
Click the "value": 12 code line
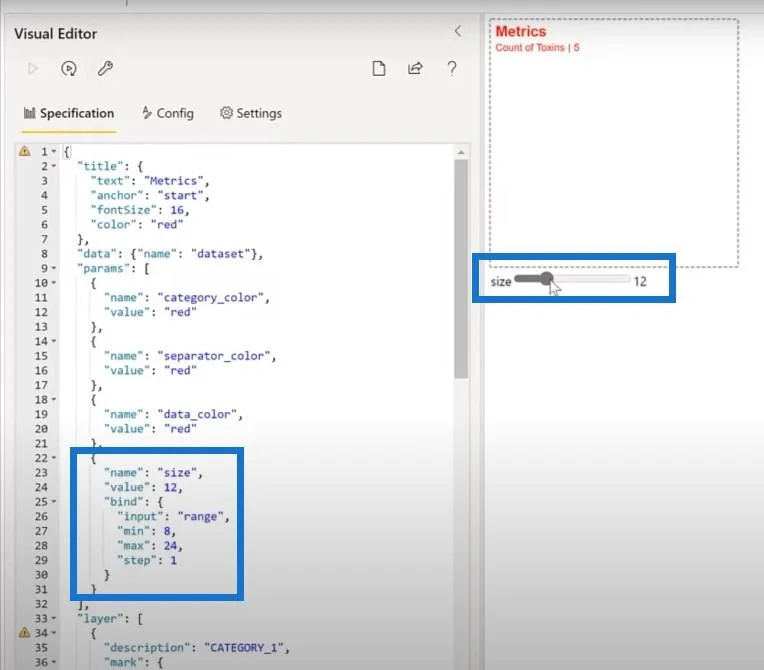[x=143, y=487]
